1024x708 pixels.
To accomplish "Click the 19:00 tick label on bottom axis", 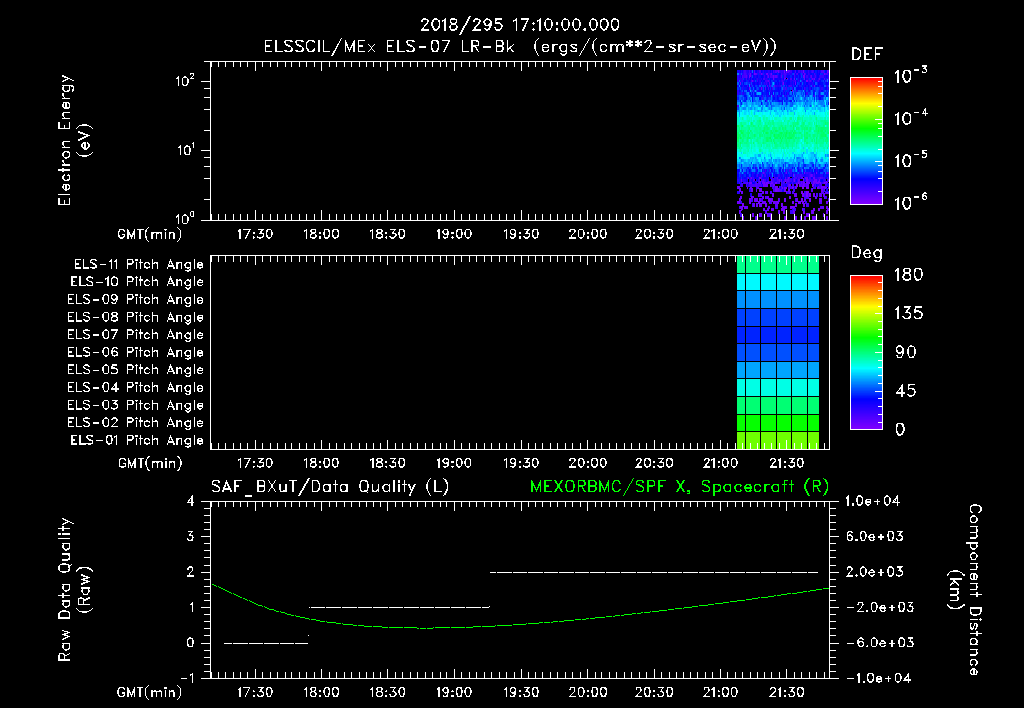I will point(454,692).
